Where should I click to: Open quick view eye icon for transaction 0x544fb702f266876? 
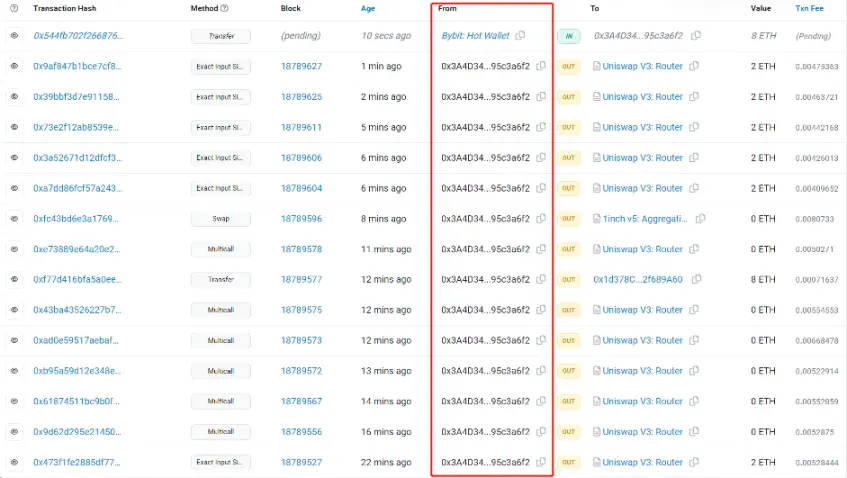tap(14, 36)
